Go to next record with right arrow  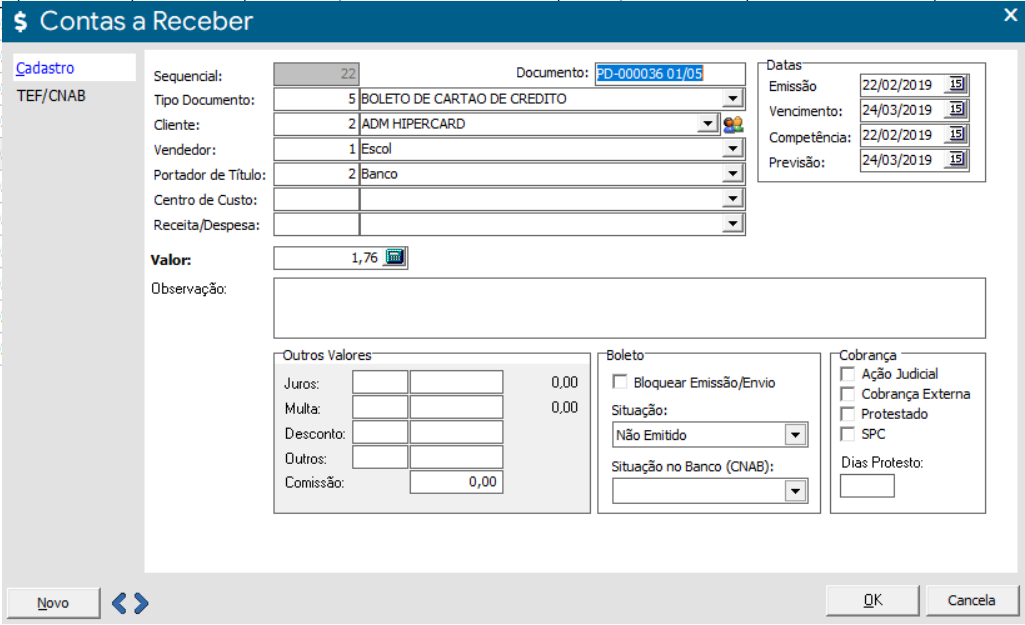point(141,602)
